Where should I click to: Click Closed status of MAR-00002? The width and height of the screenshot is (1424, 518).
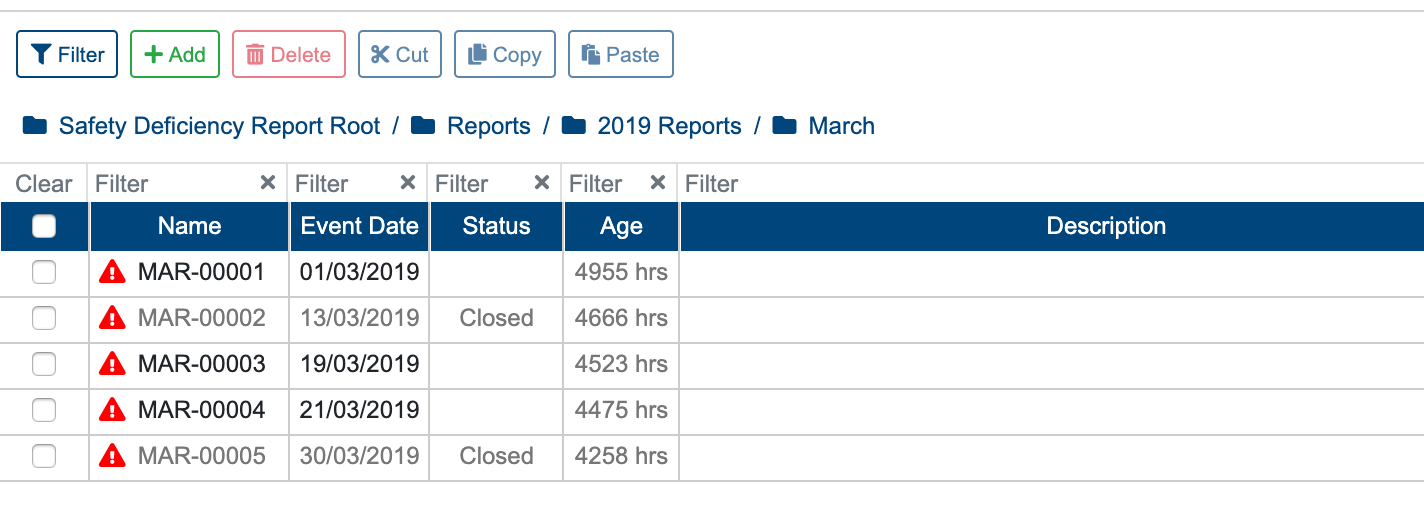496,318
